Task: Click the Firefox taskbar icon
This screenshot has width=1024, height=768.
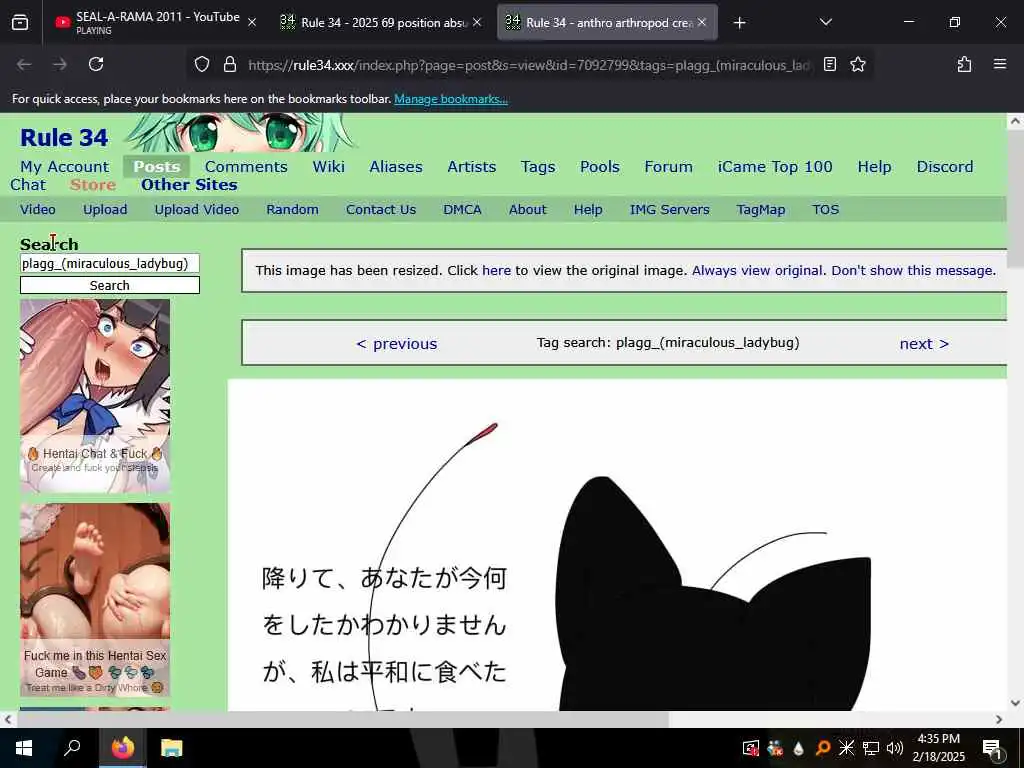Action: (x=122, y=748)
